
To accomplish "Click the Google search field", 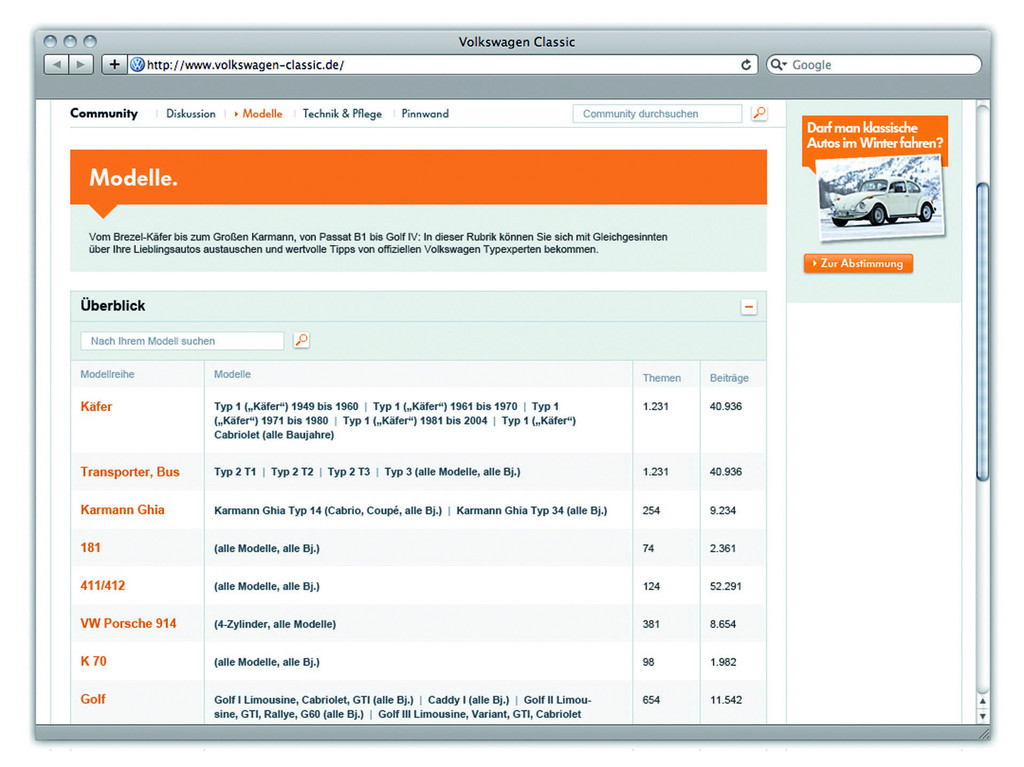I will coord(874,65).
